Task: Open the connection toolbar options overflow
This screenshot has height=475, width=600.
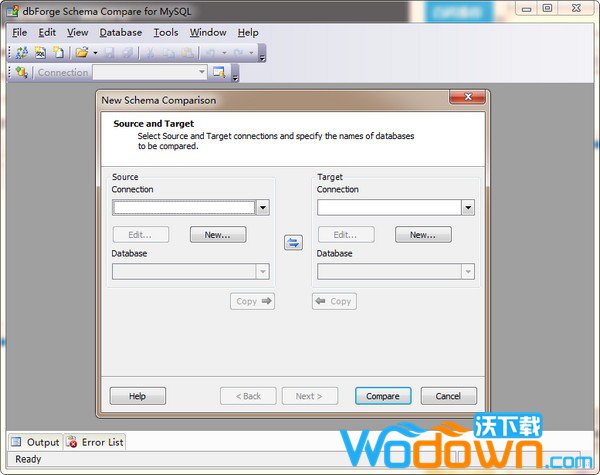Action: coord(235,73)
